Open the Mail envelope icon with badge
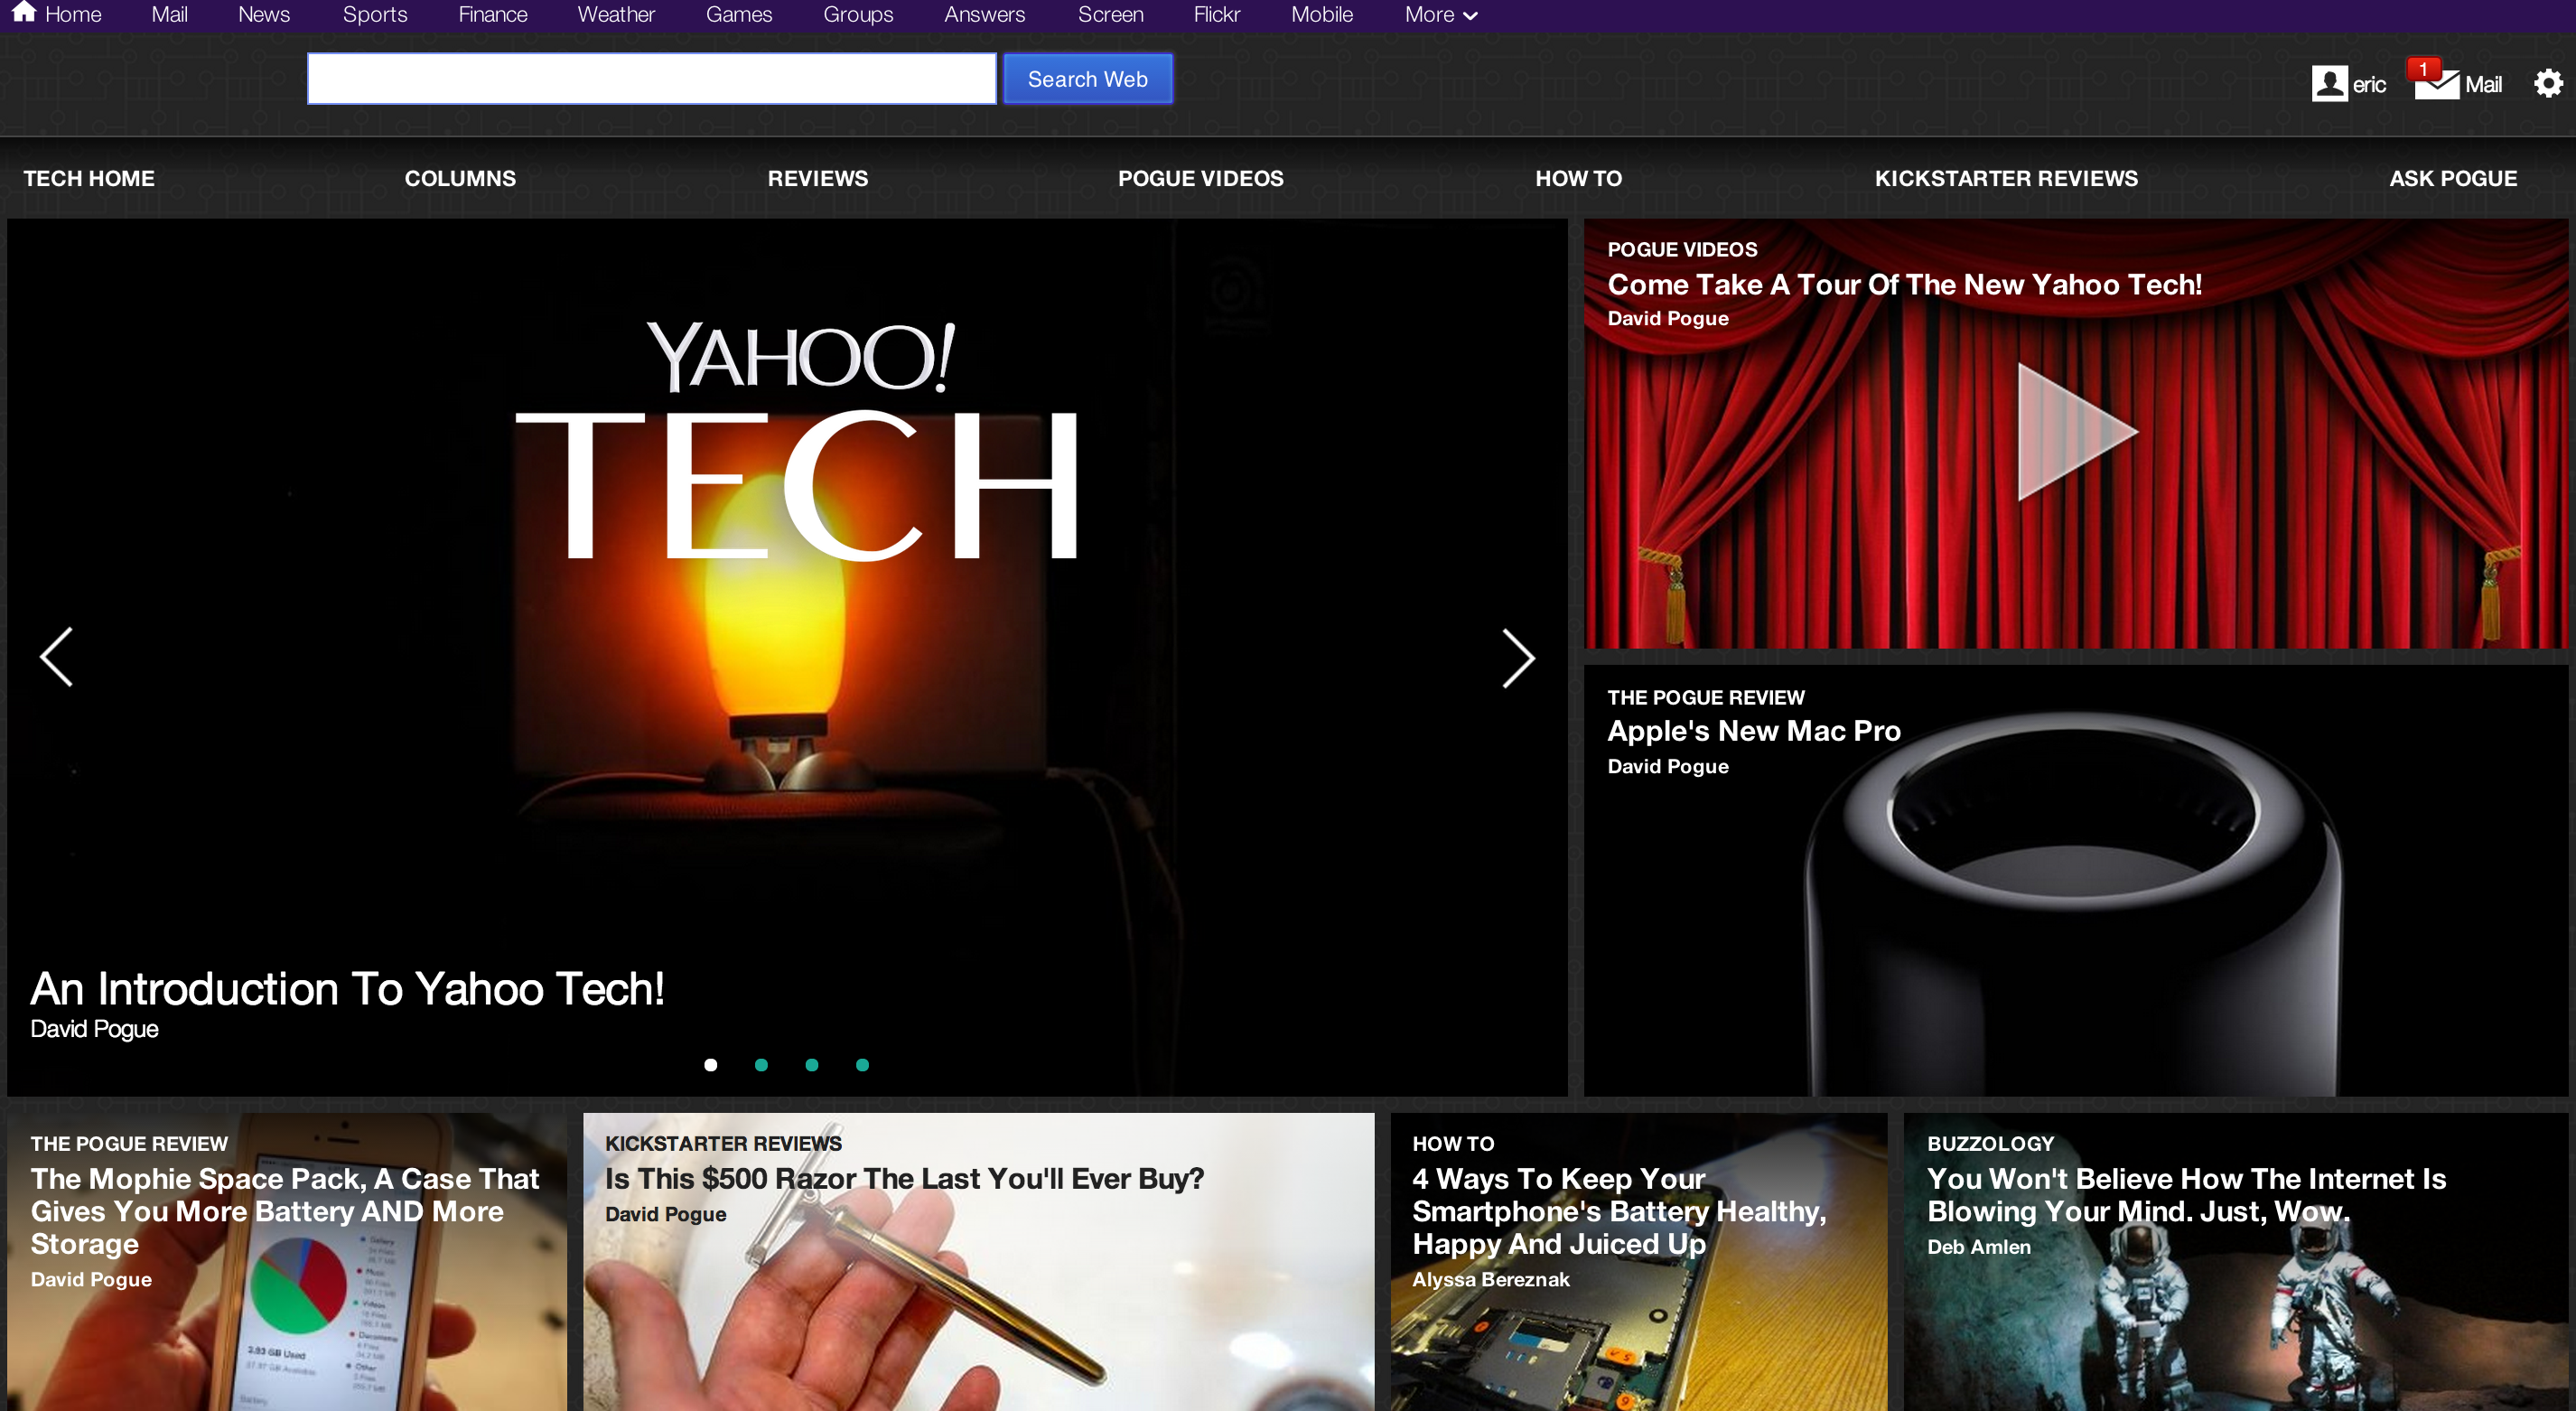The image size is (2576, 1411). 2435,81
